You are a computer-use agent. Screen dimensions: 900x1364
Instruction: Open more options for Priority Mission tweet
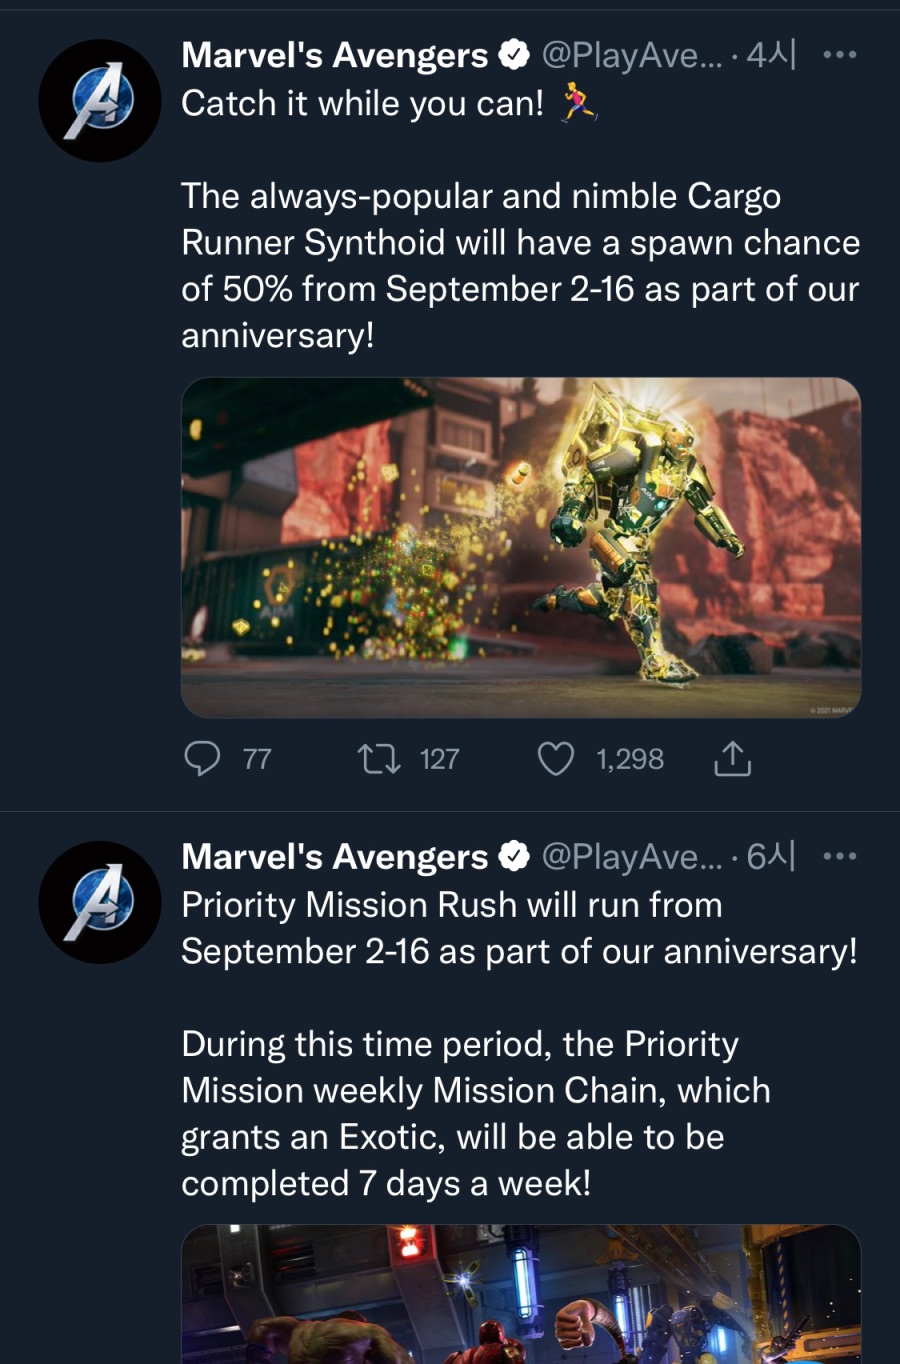[839, 857]
